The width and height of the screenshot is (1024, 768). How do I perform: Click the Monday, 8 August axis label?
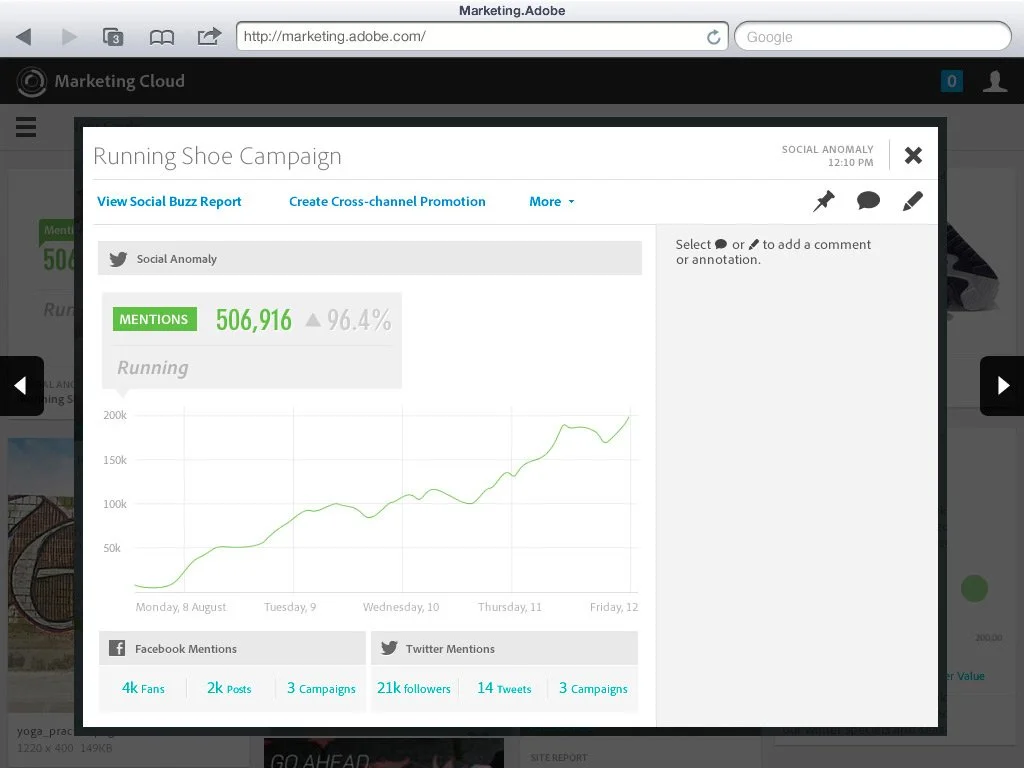tap(181, 607)
